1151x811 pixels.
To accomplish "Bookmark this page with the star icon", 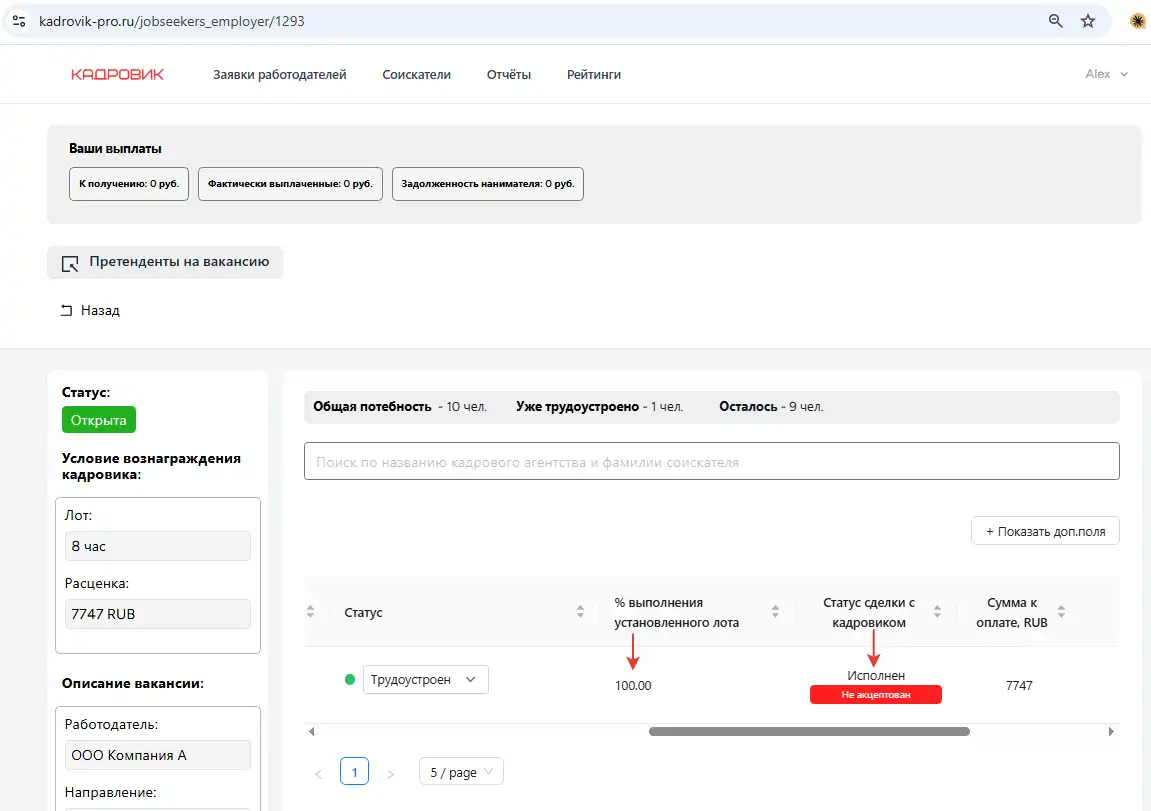I will pyautogui.click(x=1088, y=21).
